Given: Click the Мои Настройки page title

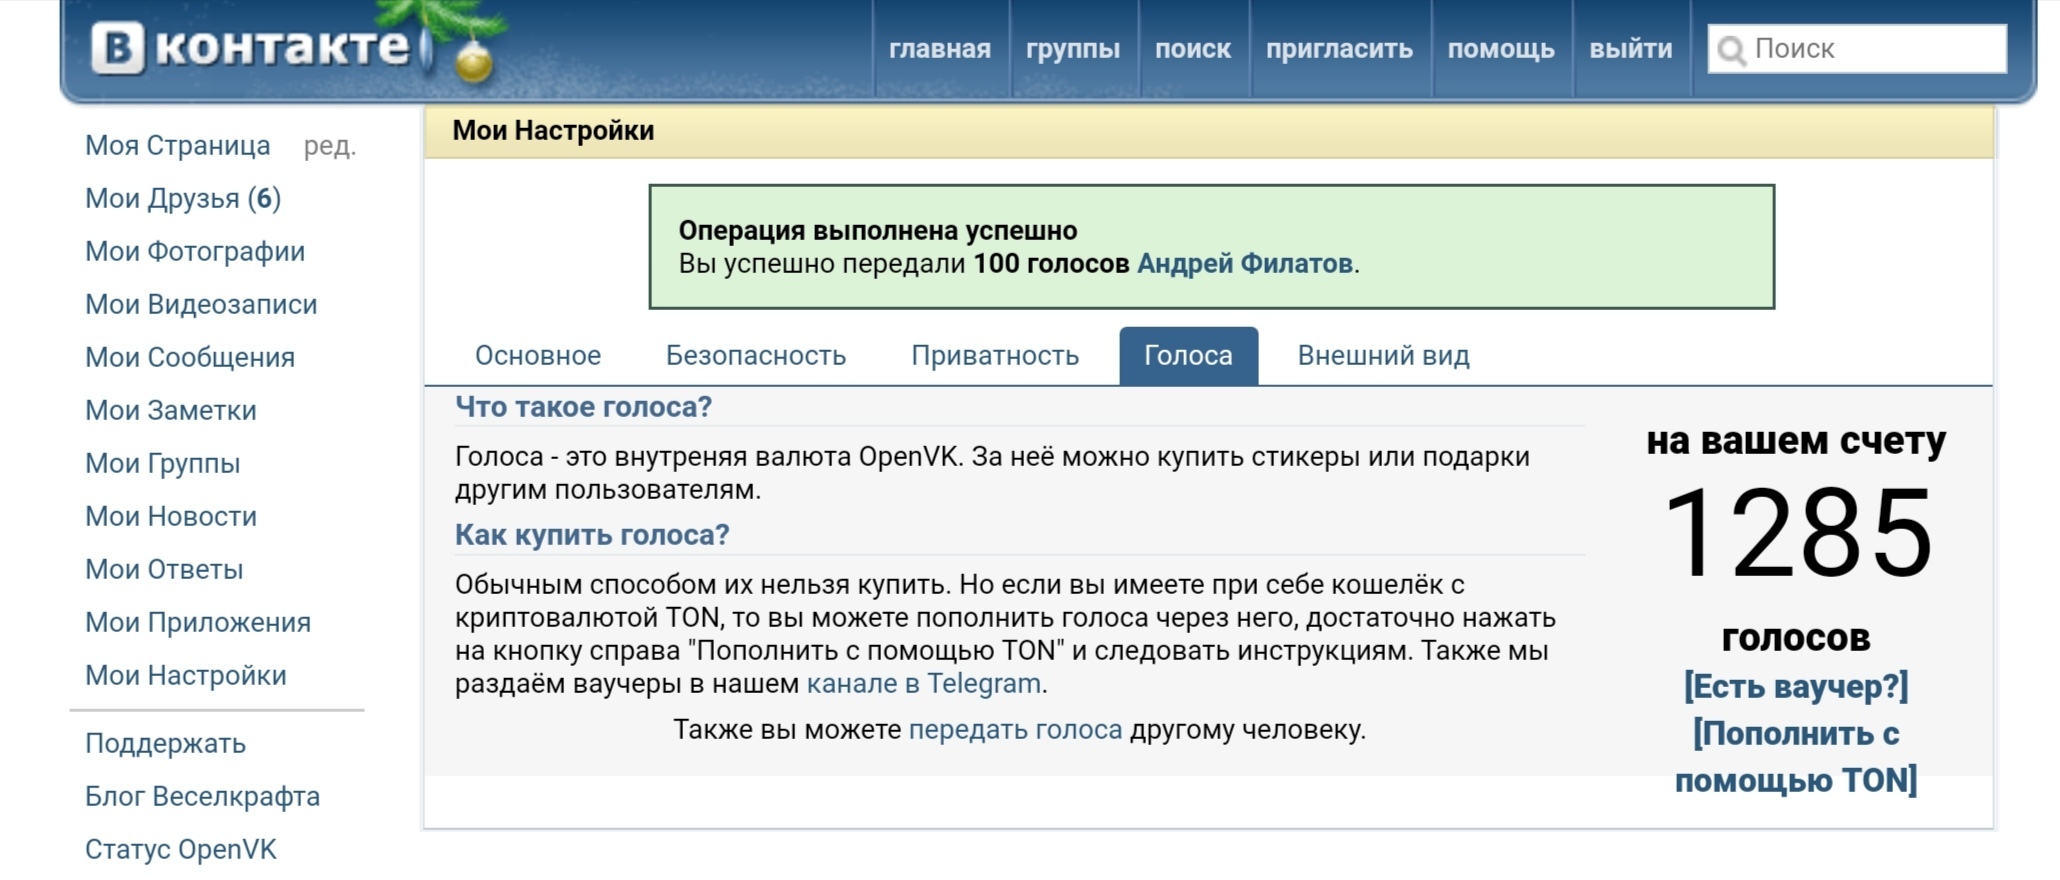Looking at the screenshot, I should coord(553,131).
